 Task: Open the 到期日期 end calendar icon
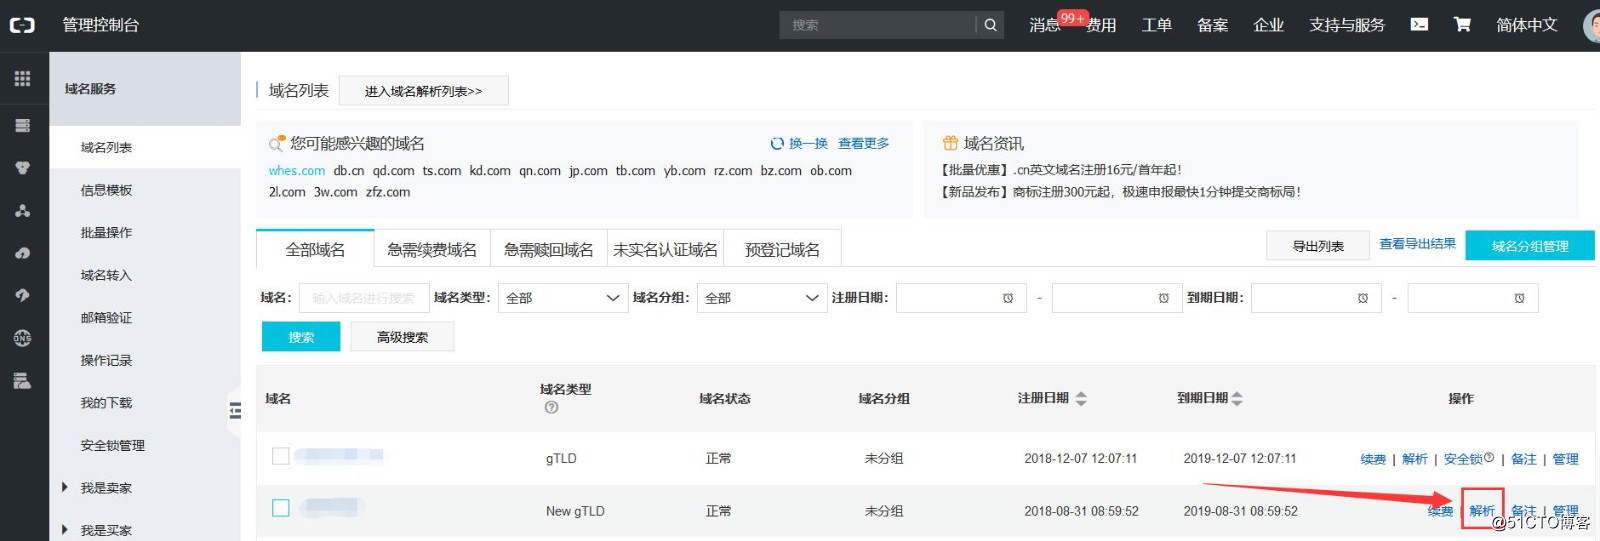click(x=1519, y=298)
